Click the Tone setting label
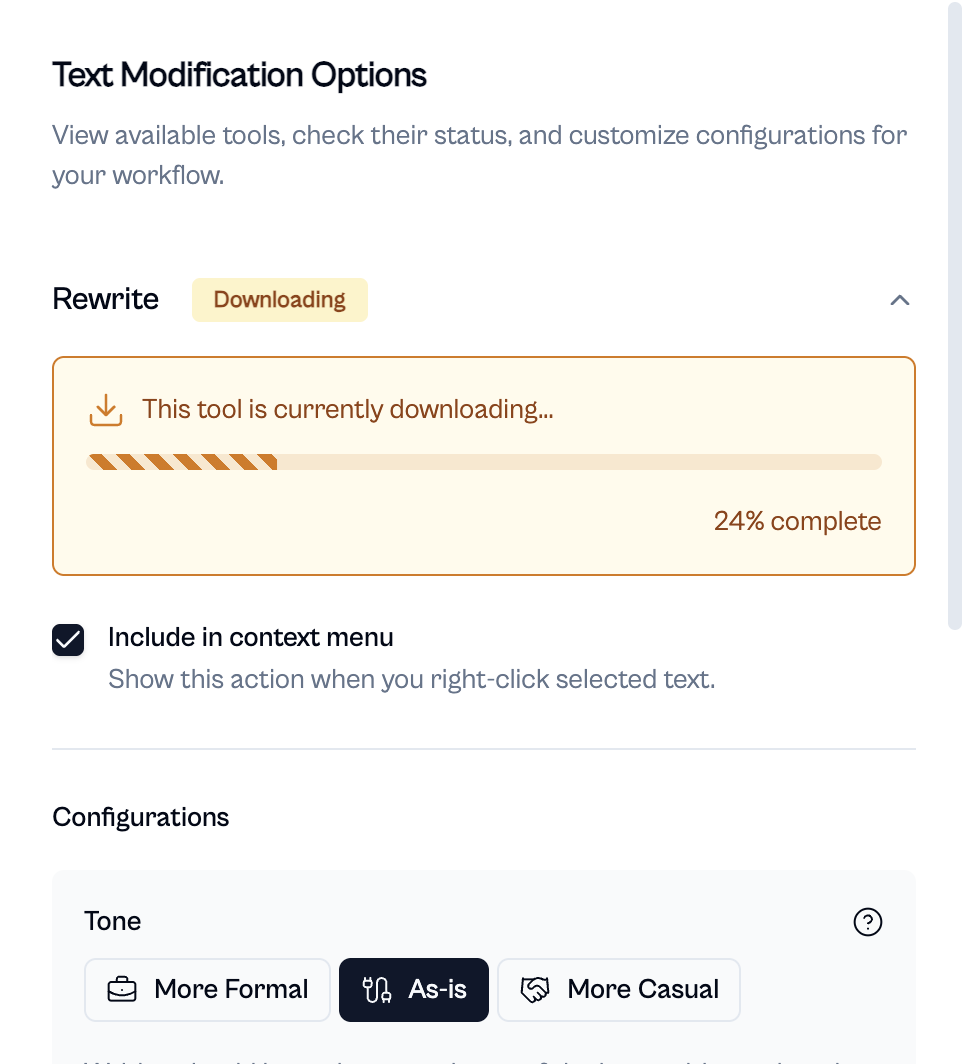Viewport: 966px width, 1064px height. (113, 921)
